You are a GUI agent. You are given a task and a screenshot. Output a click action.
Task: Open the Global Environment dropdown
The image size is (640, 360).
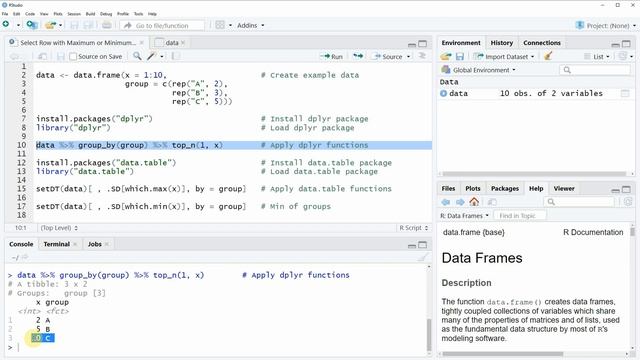478,70
